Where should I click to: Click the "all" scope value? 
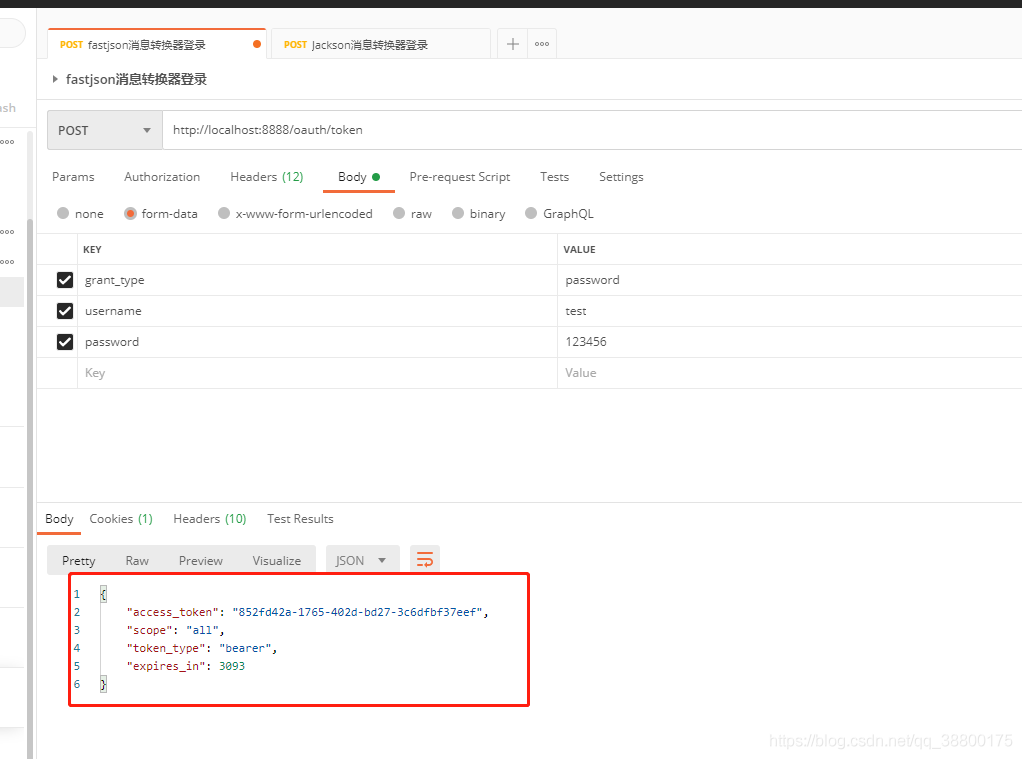(x=202, y=631)
